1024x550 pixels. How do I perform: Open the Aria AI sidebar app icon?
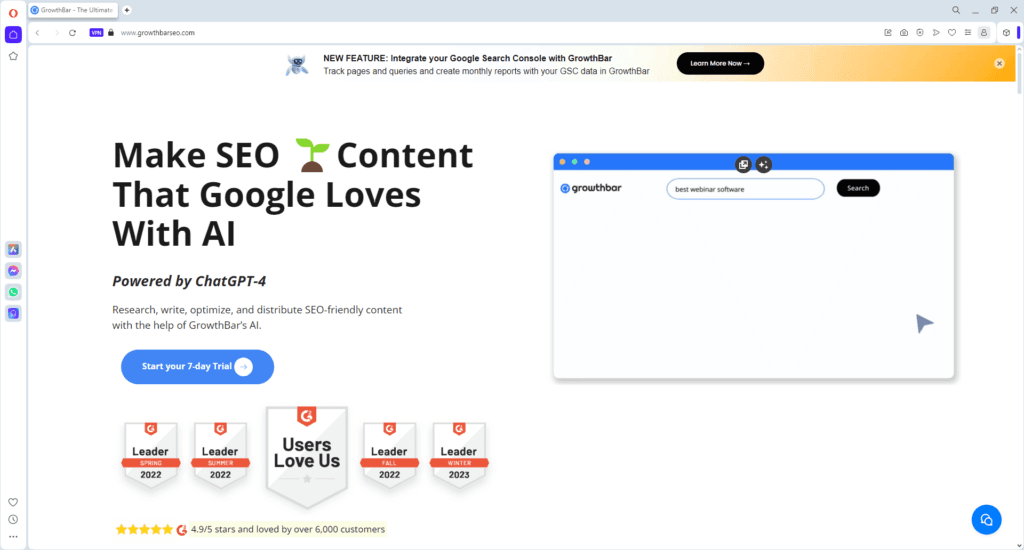(x=13, y=250)
